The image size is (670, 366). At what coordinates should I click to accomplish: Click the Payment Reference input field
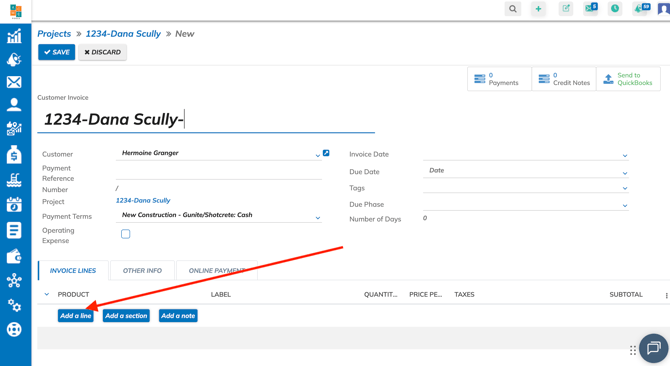[x=219, y=173]
